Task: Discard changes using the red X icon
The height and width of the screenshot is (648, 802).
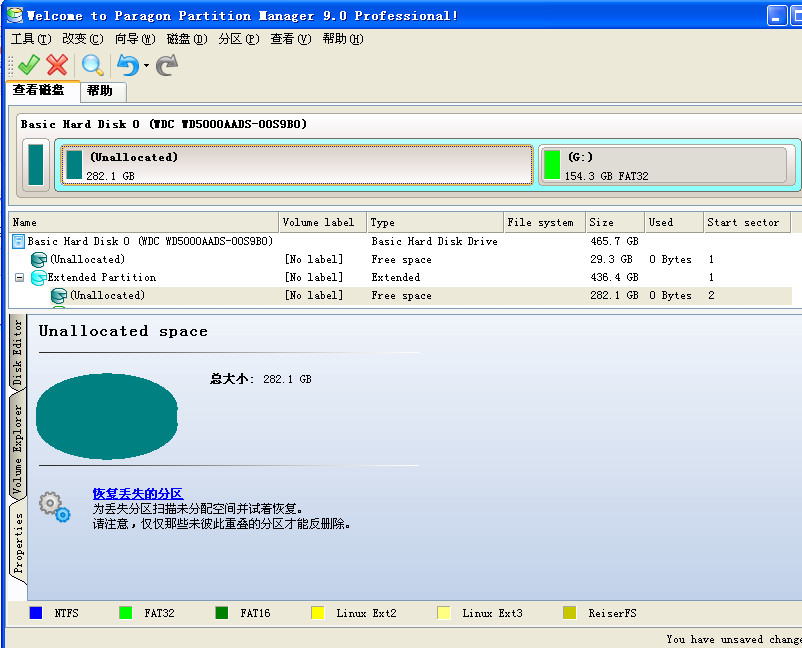Action: pyautogui.click(x=57, y=63)
